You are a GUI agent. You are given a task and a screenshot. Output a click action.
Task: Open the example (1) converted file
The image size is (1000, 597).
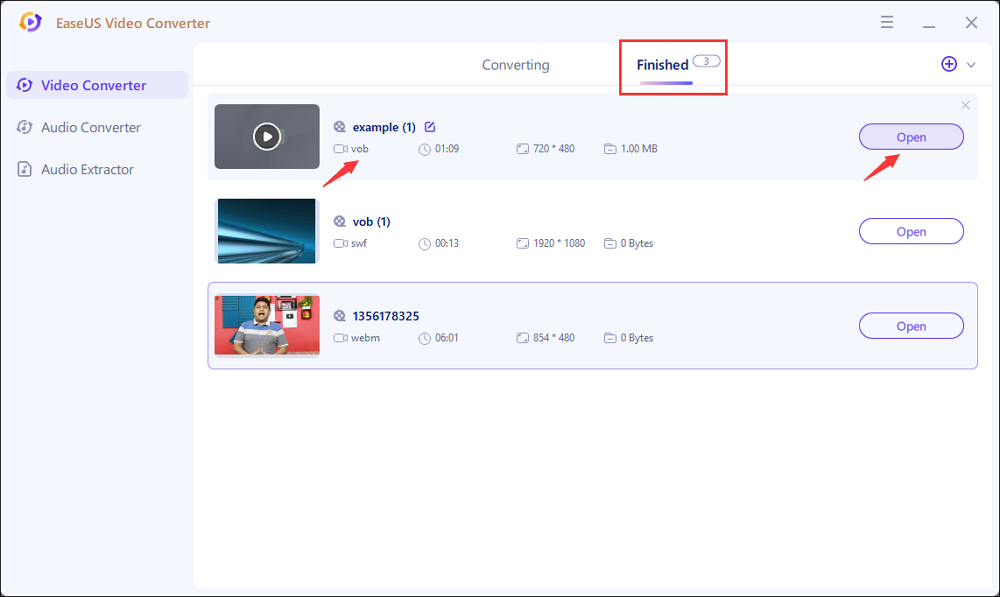[911, 137]
